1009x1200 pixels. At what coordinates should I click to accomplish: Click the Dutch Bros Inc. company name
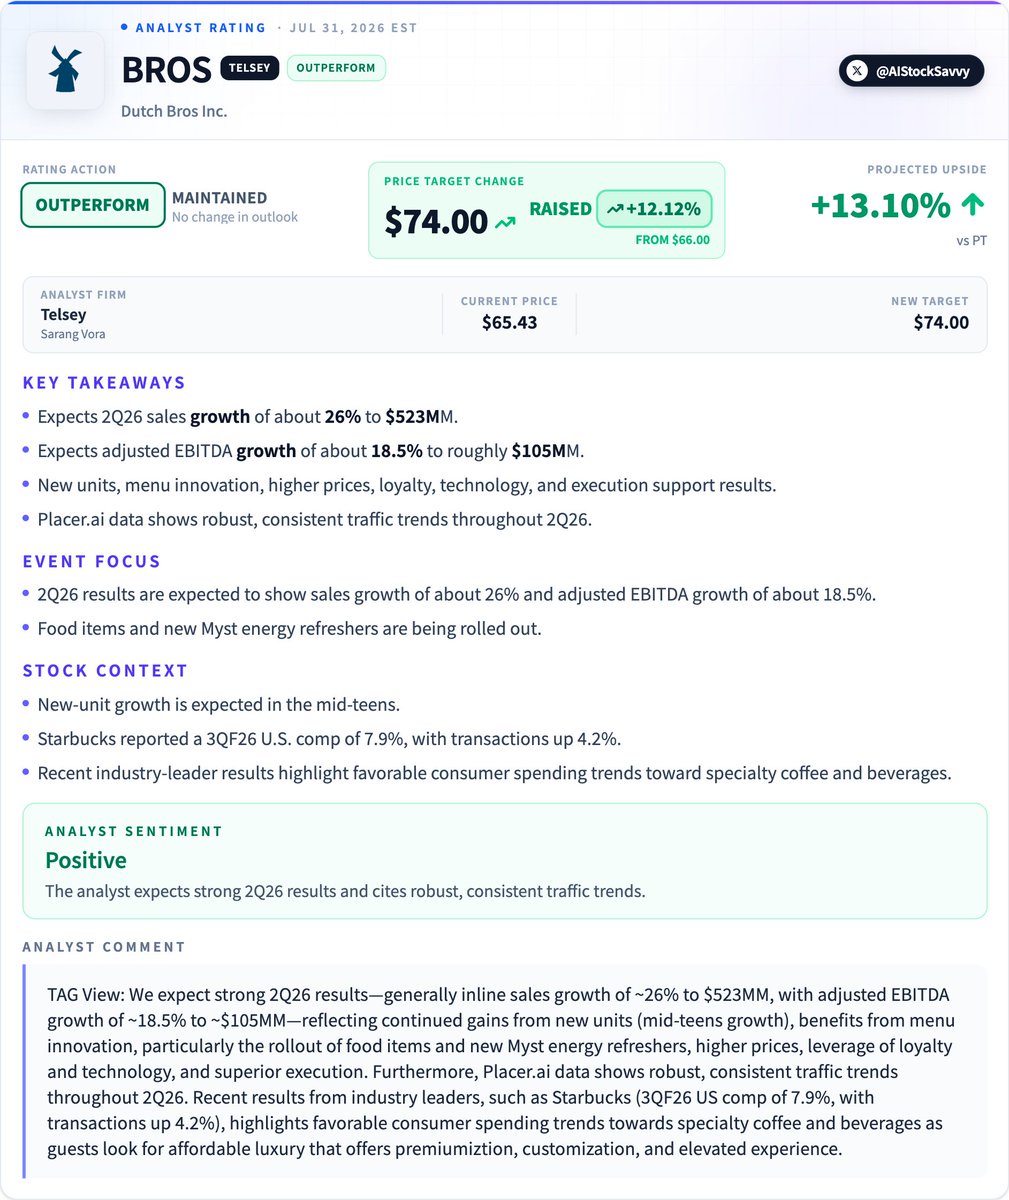pyautogui.click(x=174, y=111)
